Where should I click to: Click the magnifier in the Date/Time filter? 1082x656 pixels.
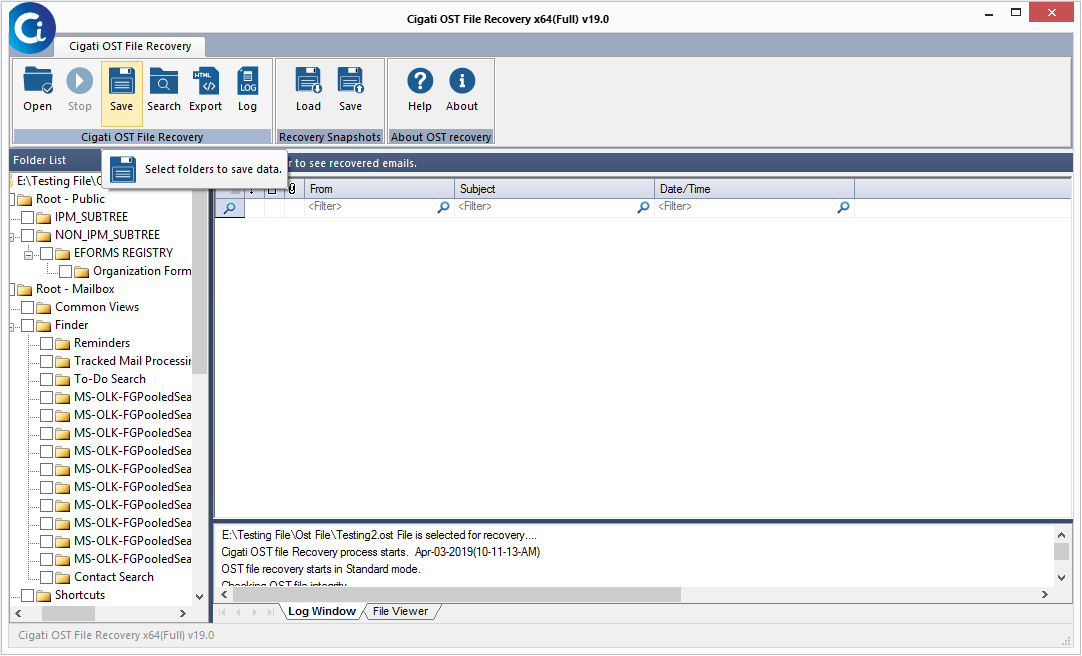[843, 207]
